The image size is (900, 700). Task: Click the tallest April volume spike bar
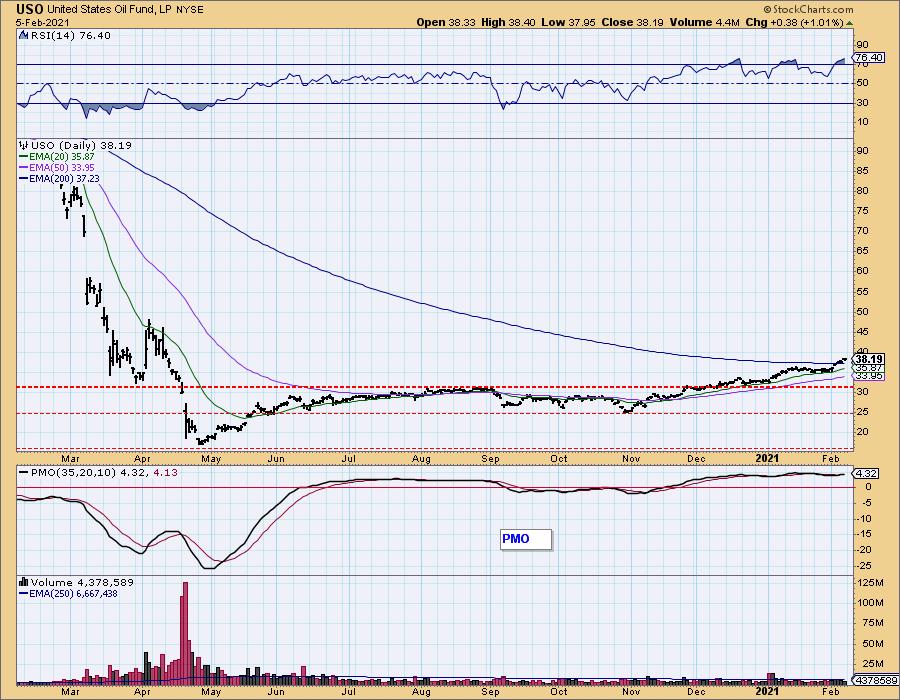(185, 633)
